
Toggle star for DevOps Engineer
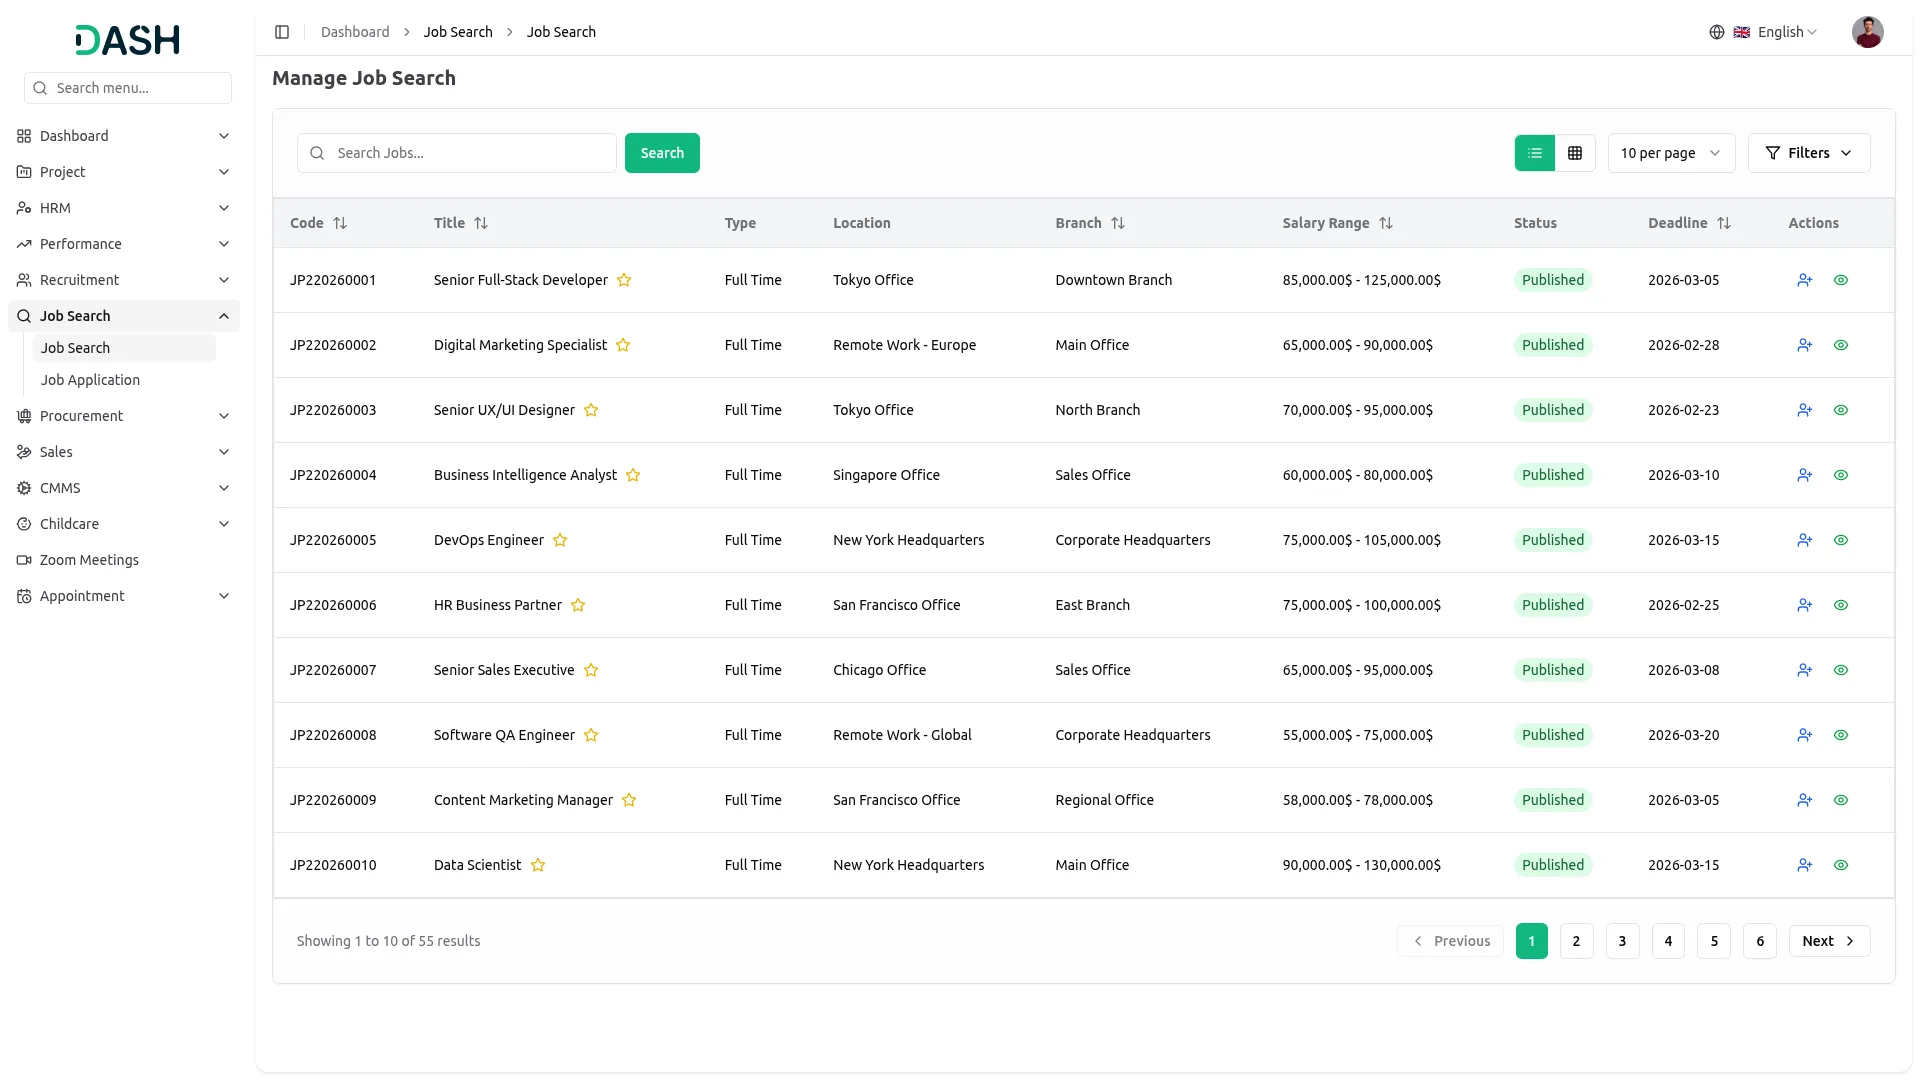(x=560, y=540)
